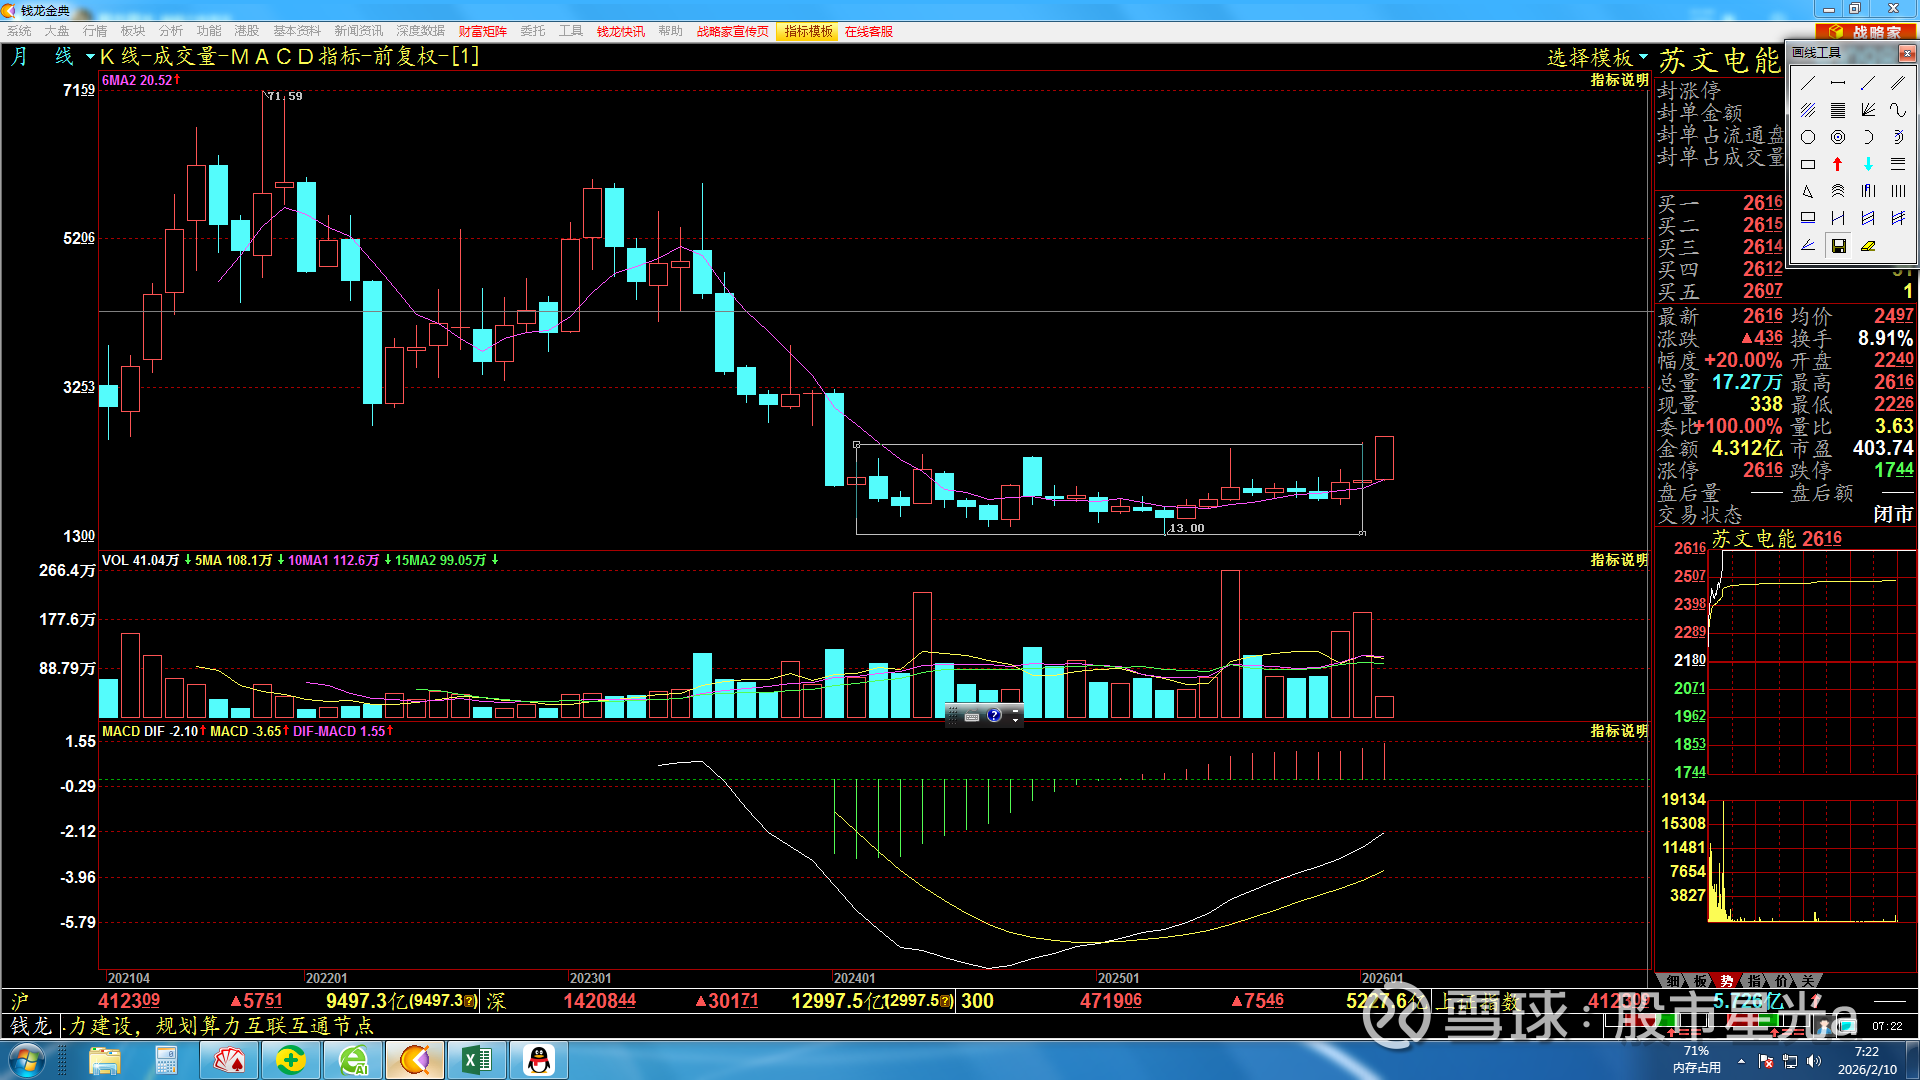Switch to the 细 detail tab
1920x1080 pixels.
tap(1673, 981)
